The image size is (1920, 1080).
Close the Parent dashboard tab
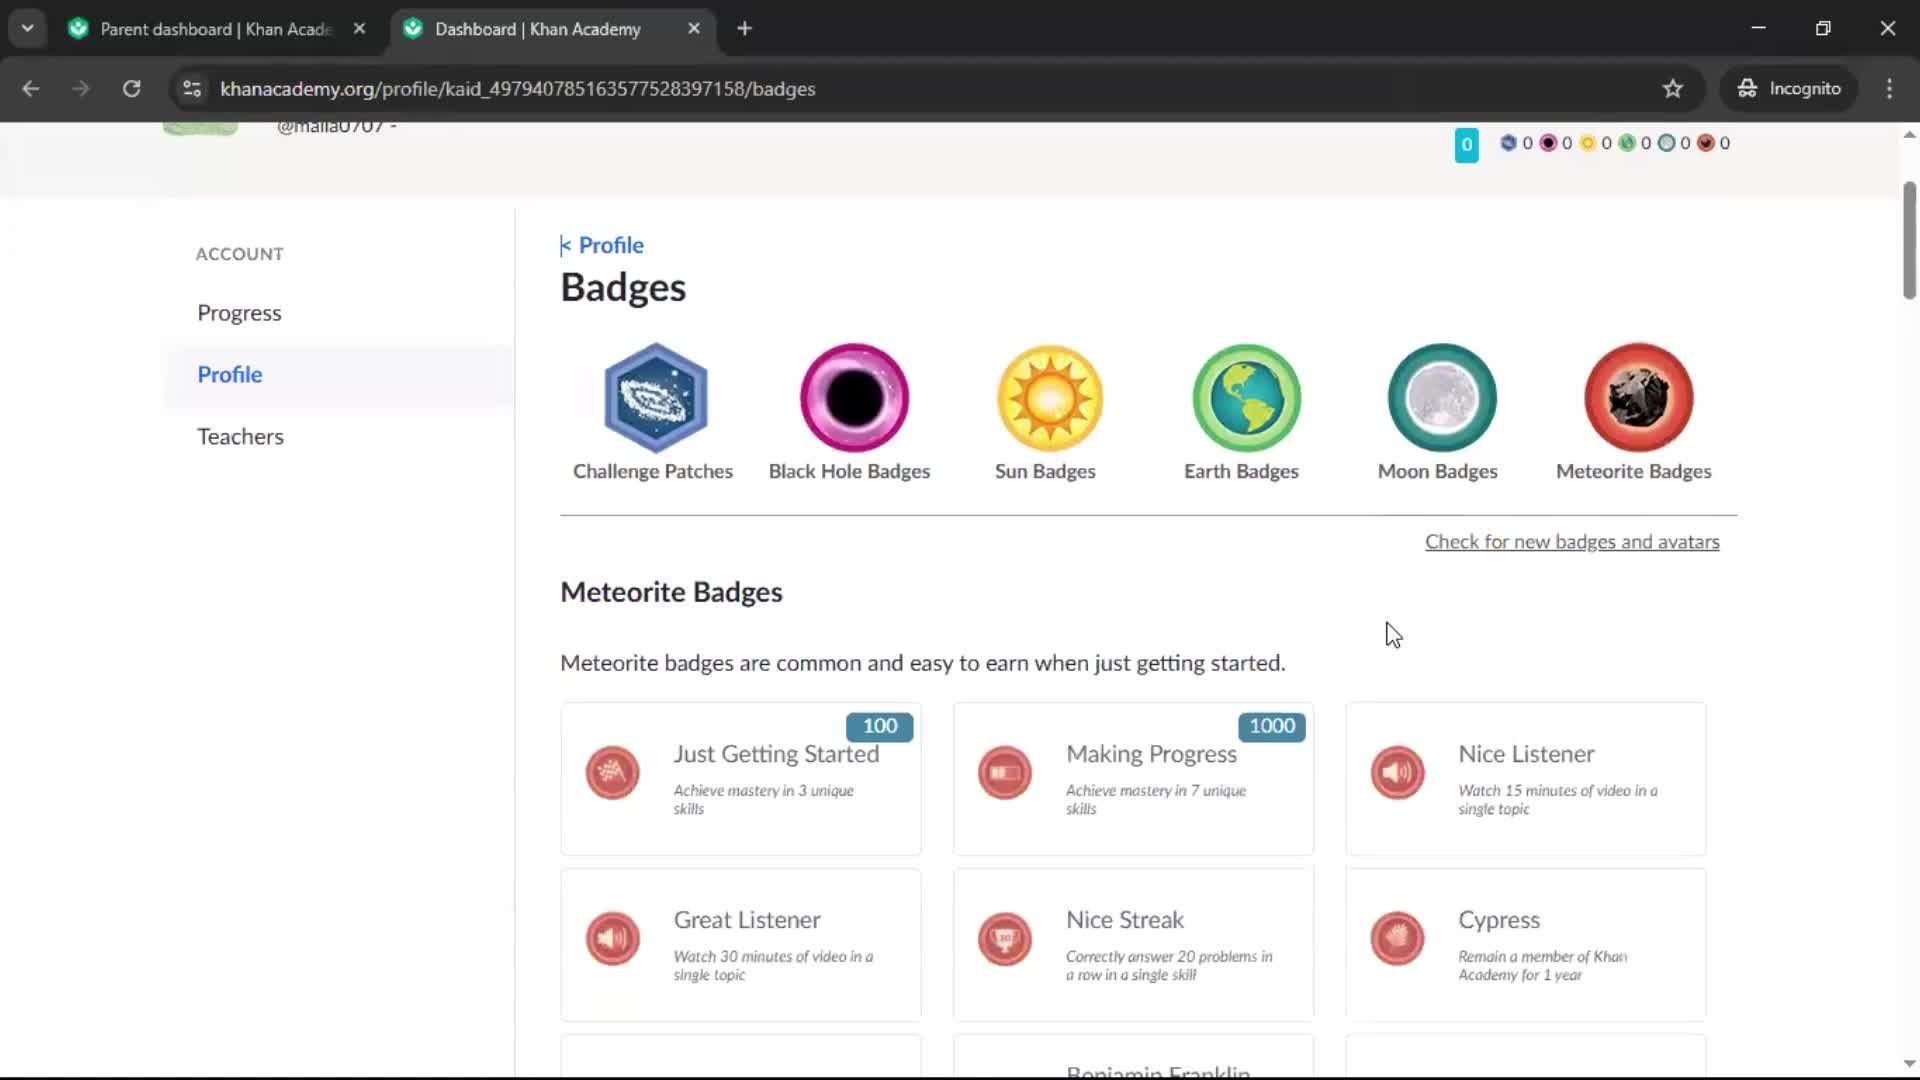coord(359,29)
